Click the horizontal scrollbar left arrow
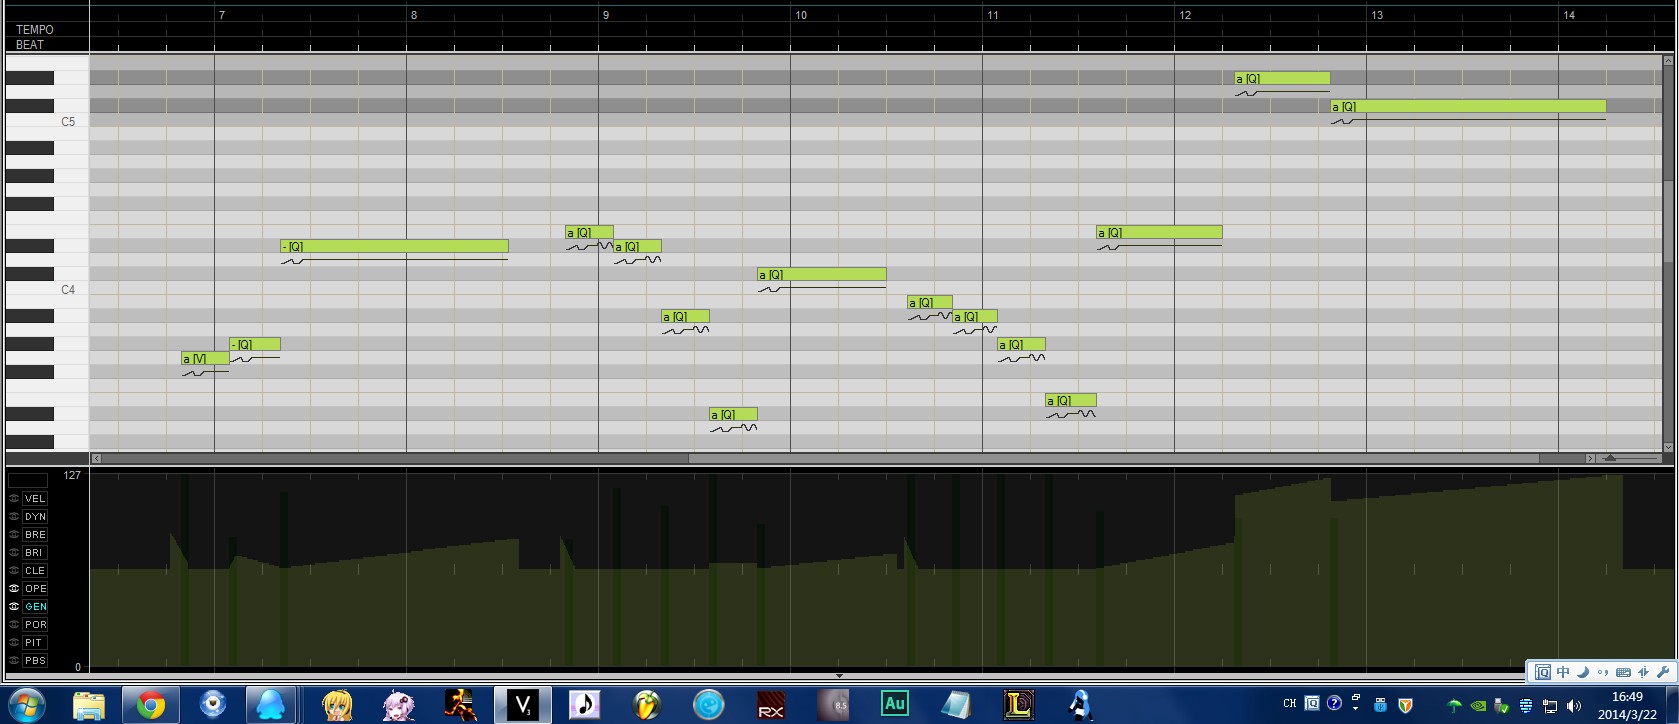This screenshot has height=724, width=1679. pos(96,458)
